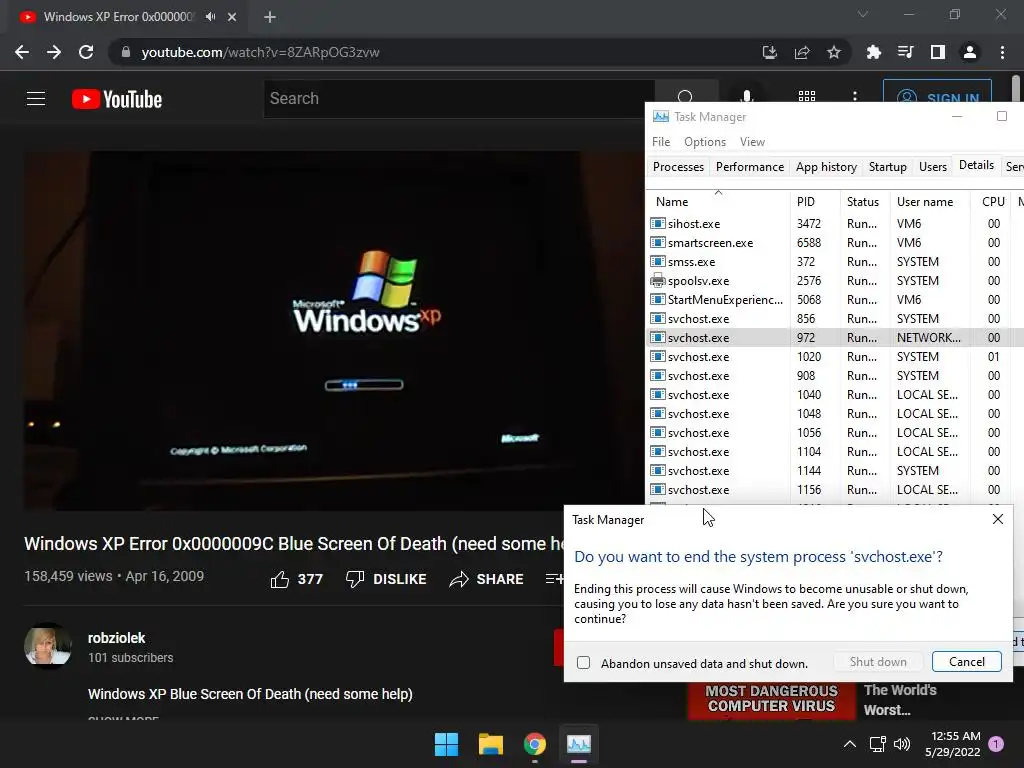Dislike the video
This screenshot has width=1024, height=768.
pyautogui.click(x=386, y=579)
